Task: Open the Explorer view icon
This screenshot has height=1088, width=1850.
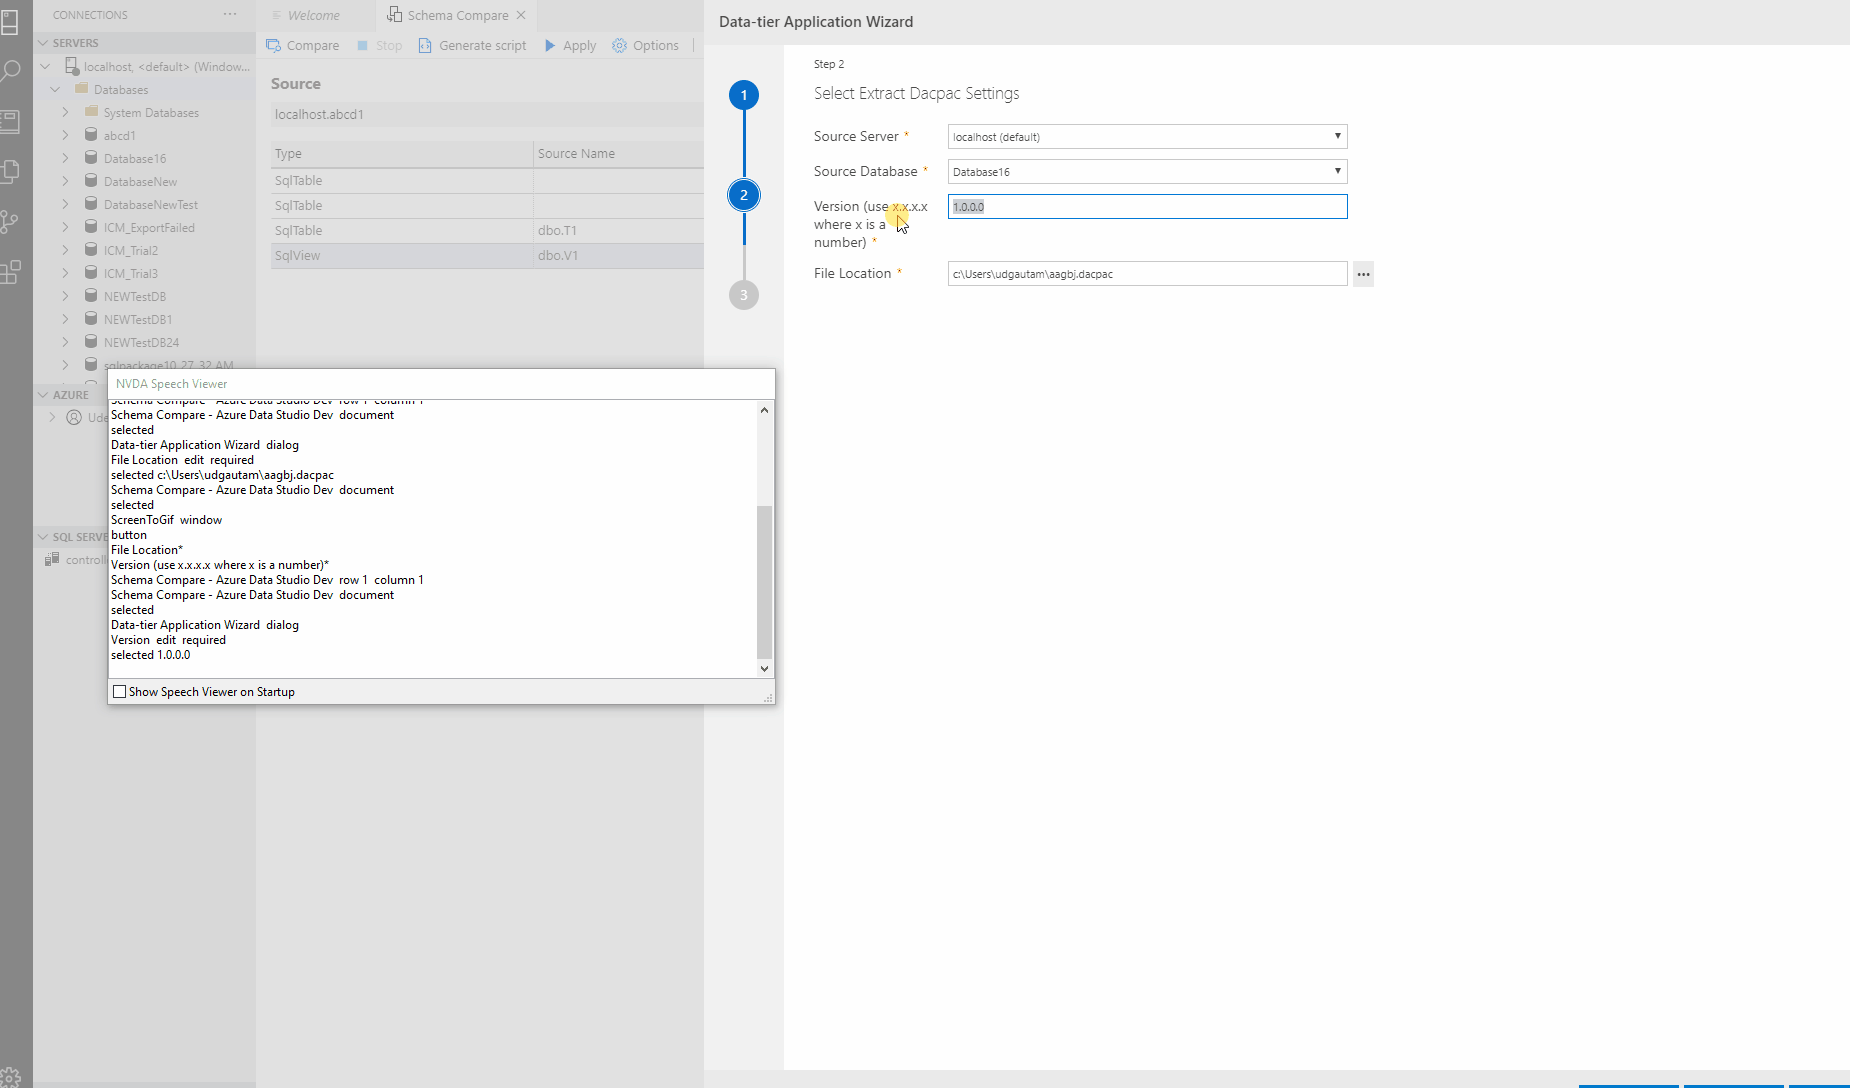Action: (12, 171)
